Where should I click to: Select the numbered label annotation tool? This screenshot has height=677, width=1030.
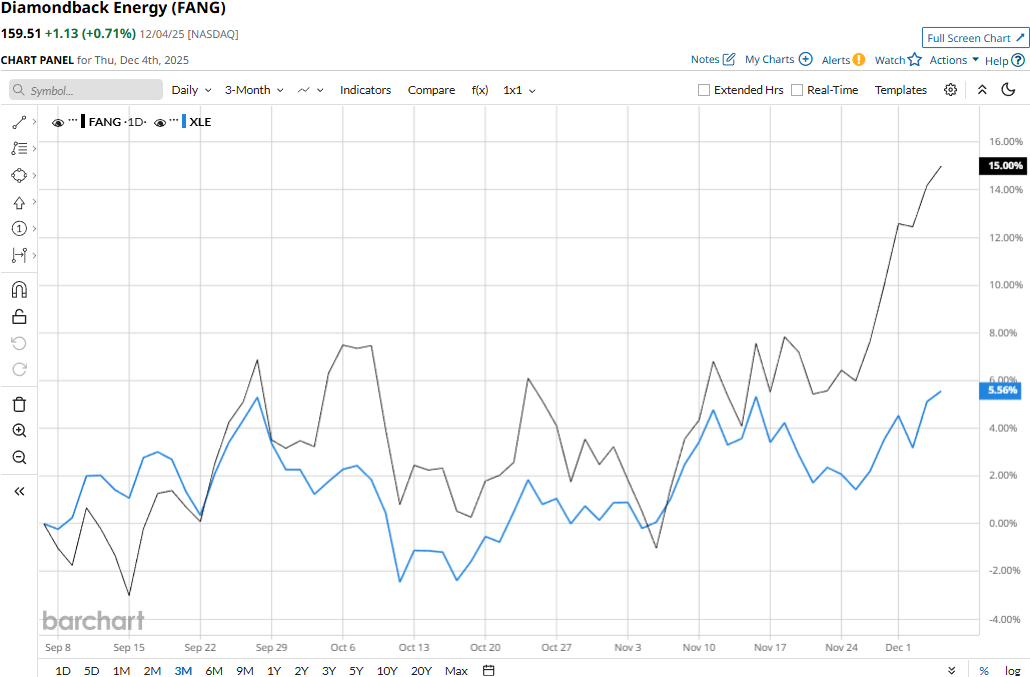pyautogui.click(x=19, y=229)
